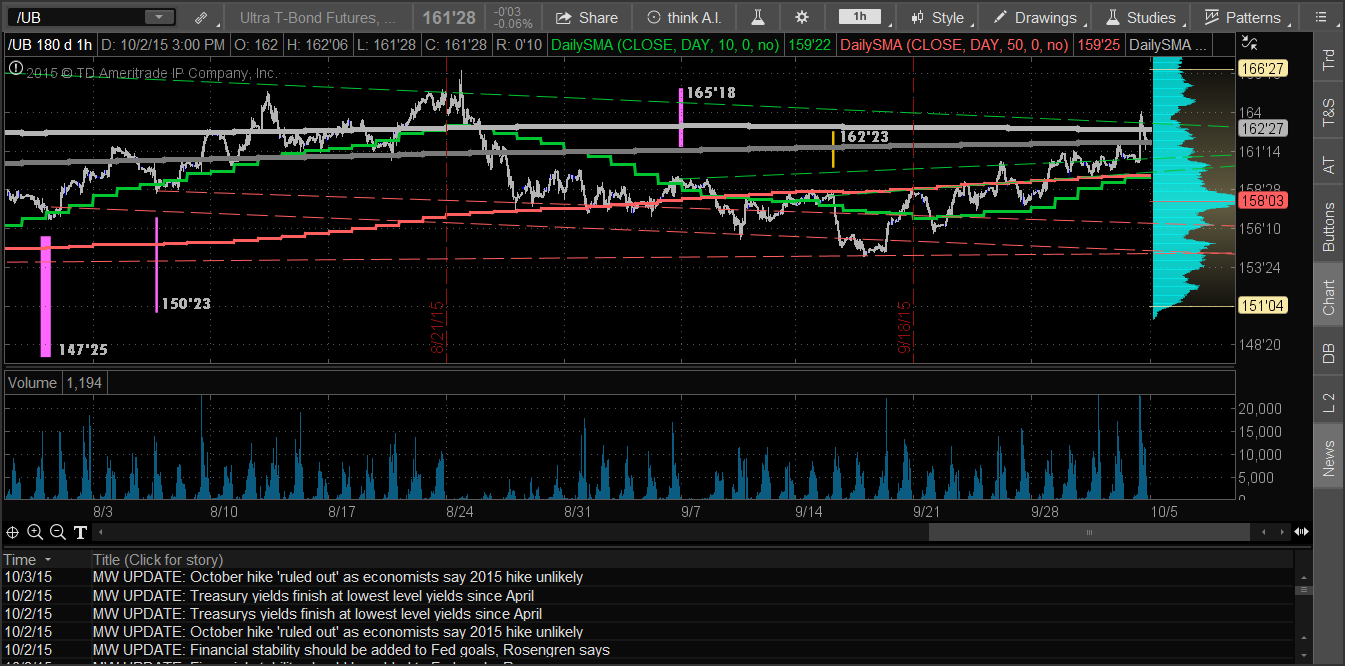This screenshot has width=1345, height=666.
Task: Switch to the T&S side tab
Action: (x=1328, y=111)
